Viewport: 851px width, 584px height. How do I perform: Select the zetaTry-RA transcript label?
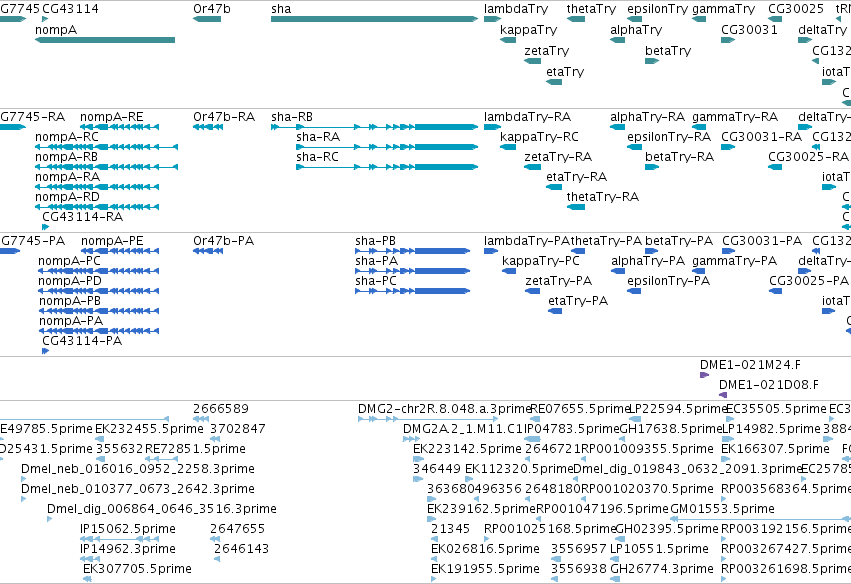[558, 157]
